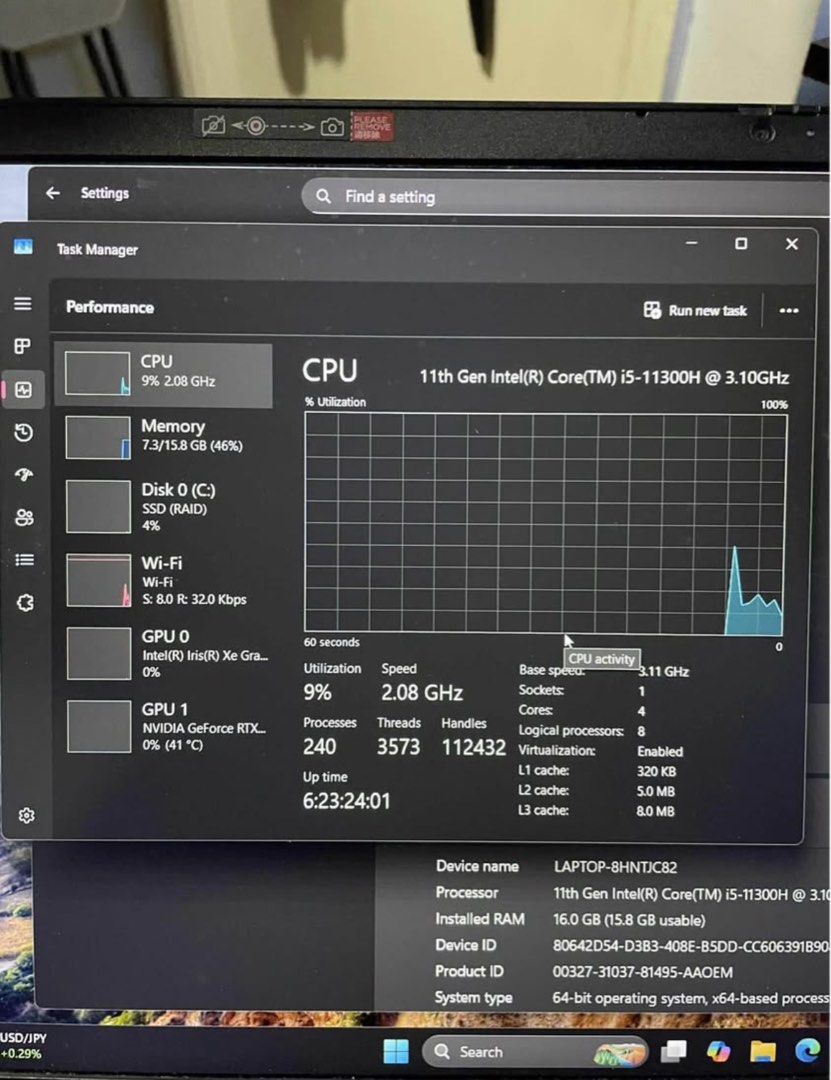Open the Task Manager hamburger navigation menu
Viewport: 831px width, 1080px height.
pyautogui.click(x=23, y=304)
